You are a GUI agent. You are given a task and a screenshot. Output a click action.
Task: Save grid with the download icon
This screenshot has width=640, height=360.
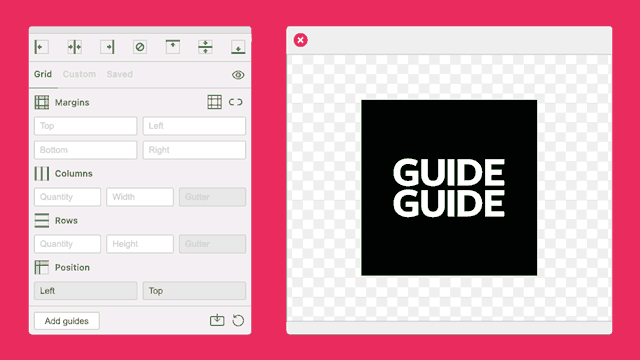217,320
